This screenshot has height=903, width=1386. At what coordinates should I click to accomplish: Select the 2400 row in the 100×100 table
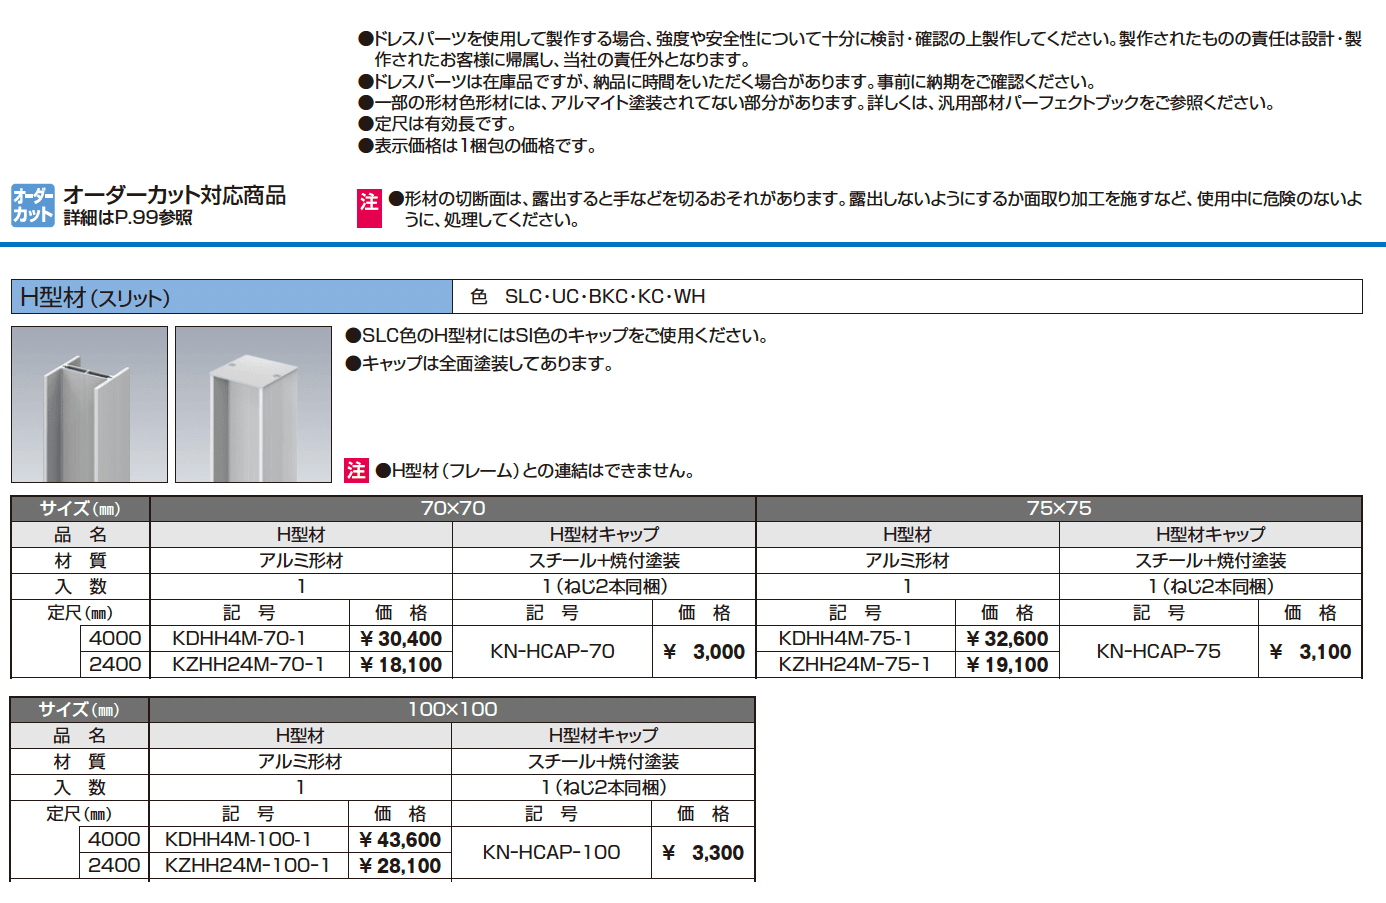(x=113, y=866)
